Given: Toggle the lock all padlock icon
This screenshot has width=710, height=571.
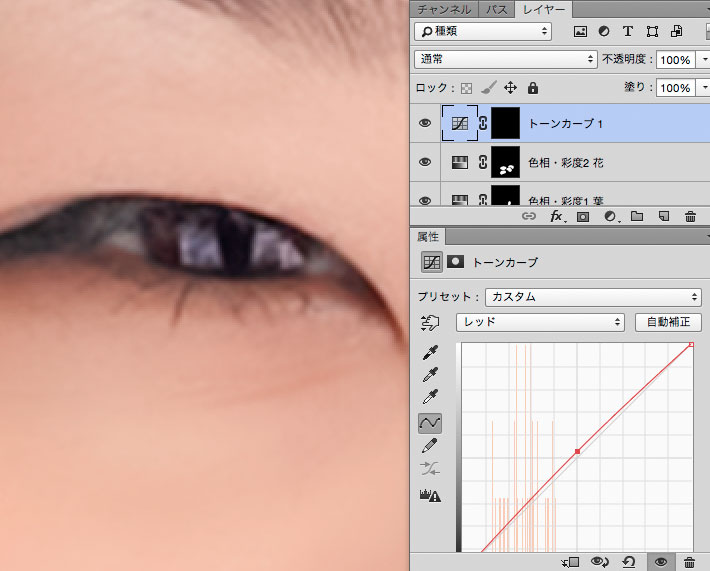Looking at the screenshot, I should 532,88.
